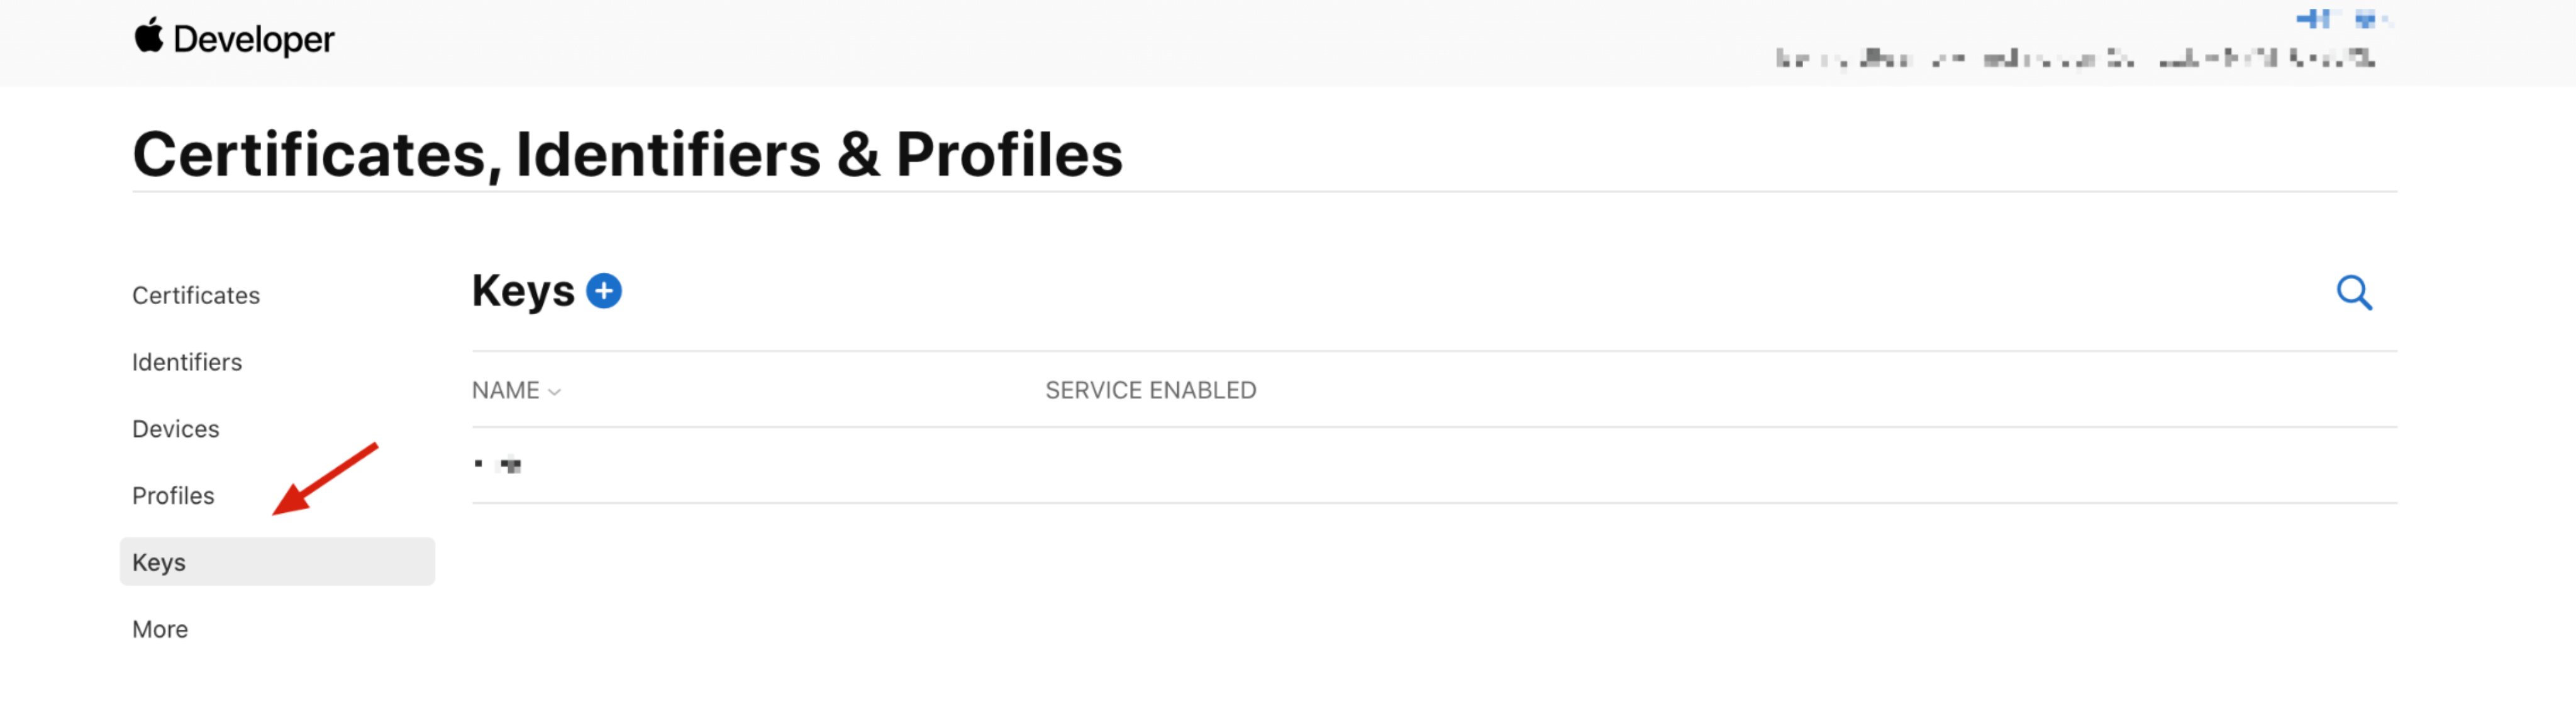Click the bold Keys heading
Screen dimensions: 2576x702
[x=523, y=292]
